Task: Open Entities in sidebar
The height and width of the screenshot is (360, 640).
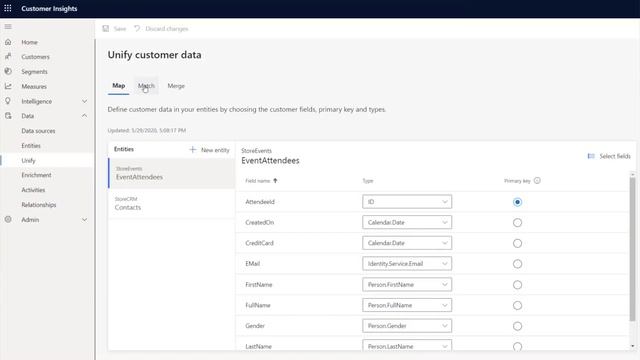Action: click(x=31, y=146)
